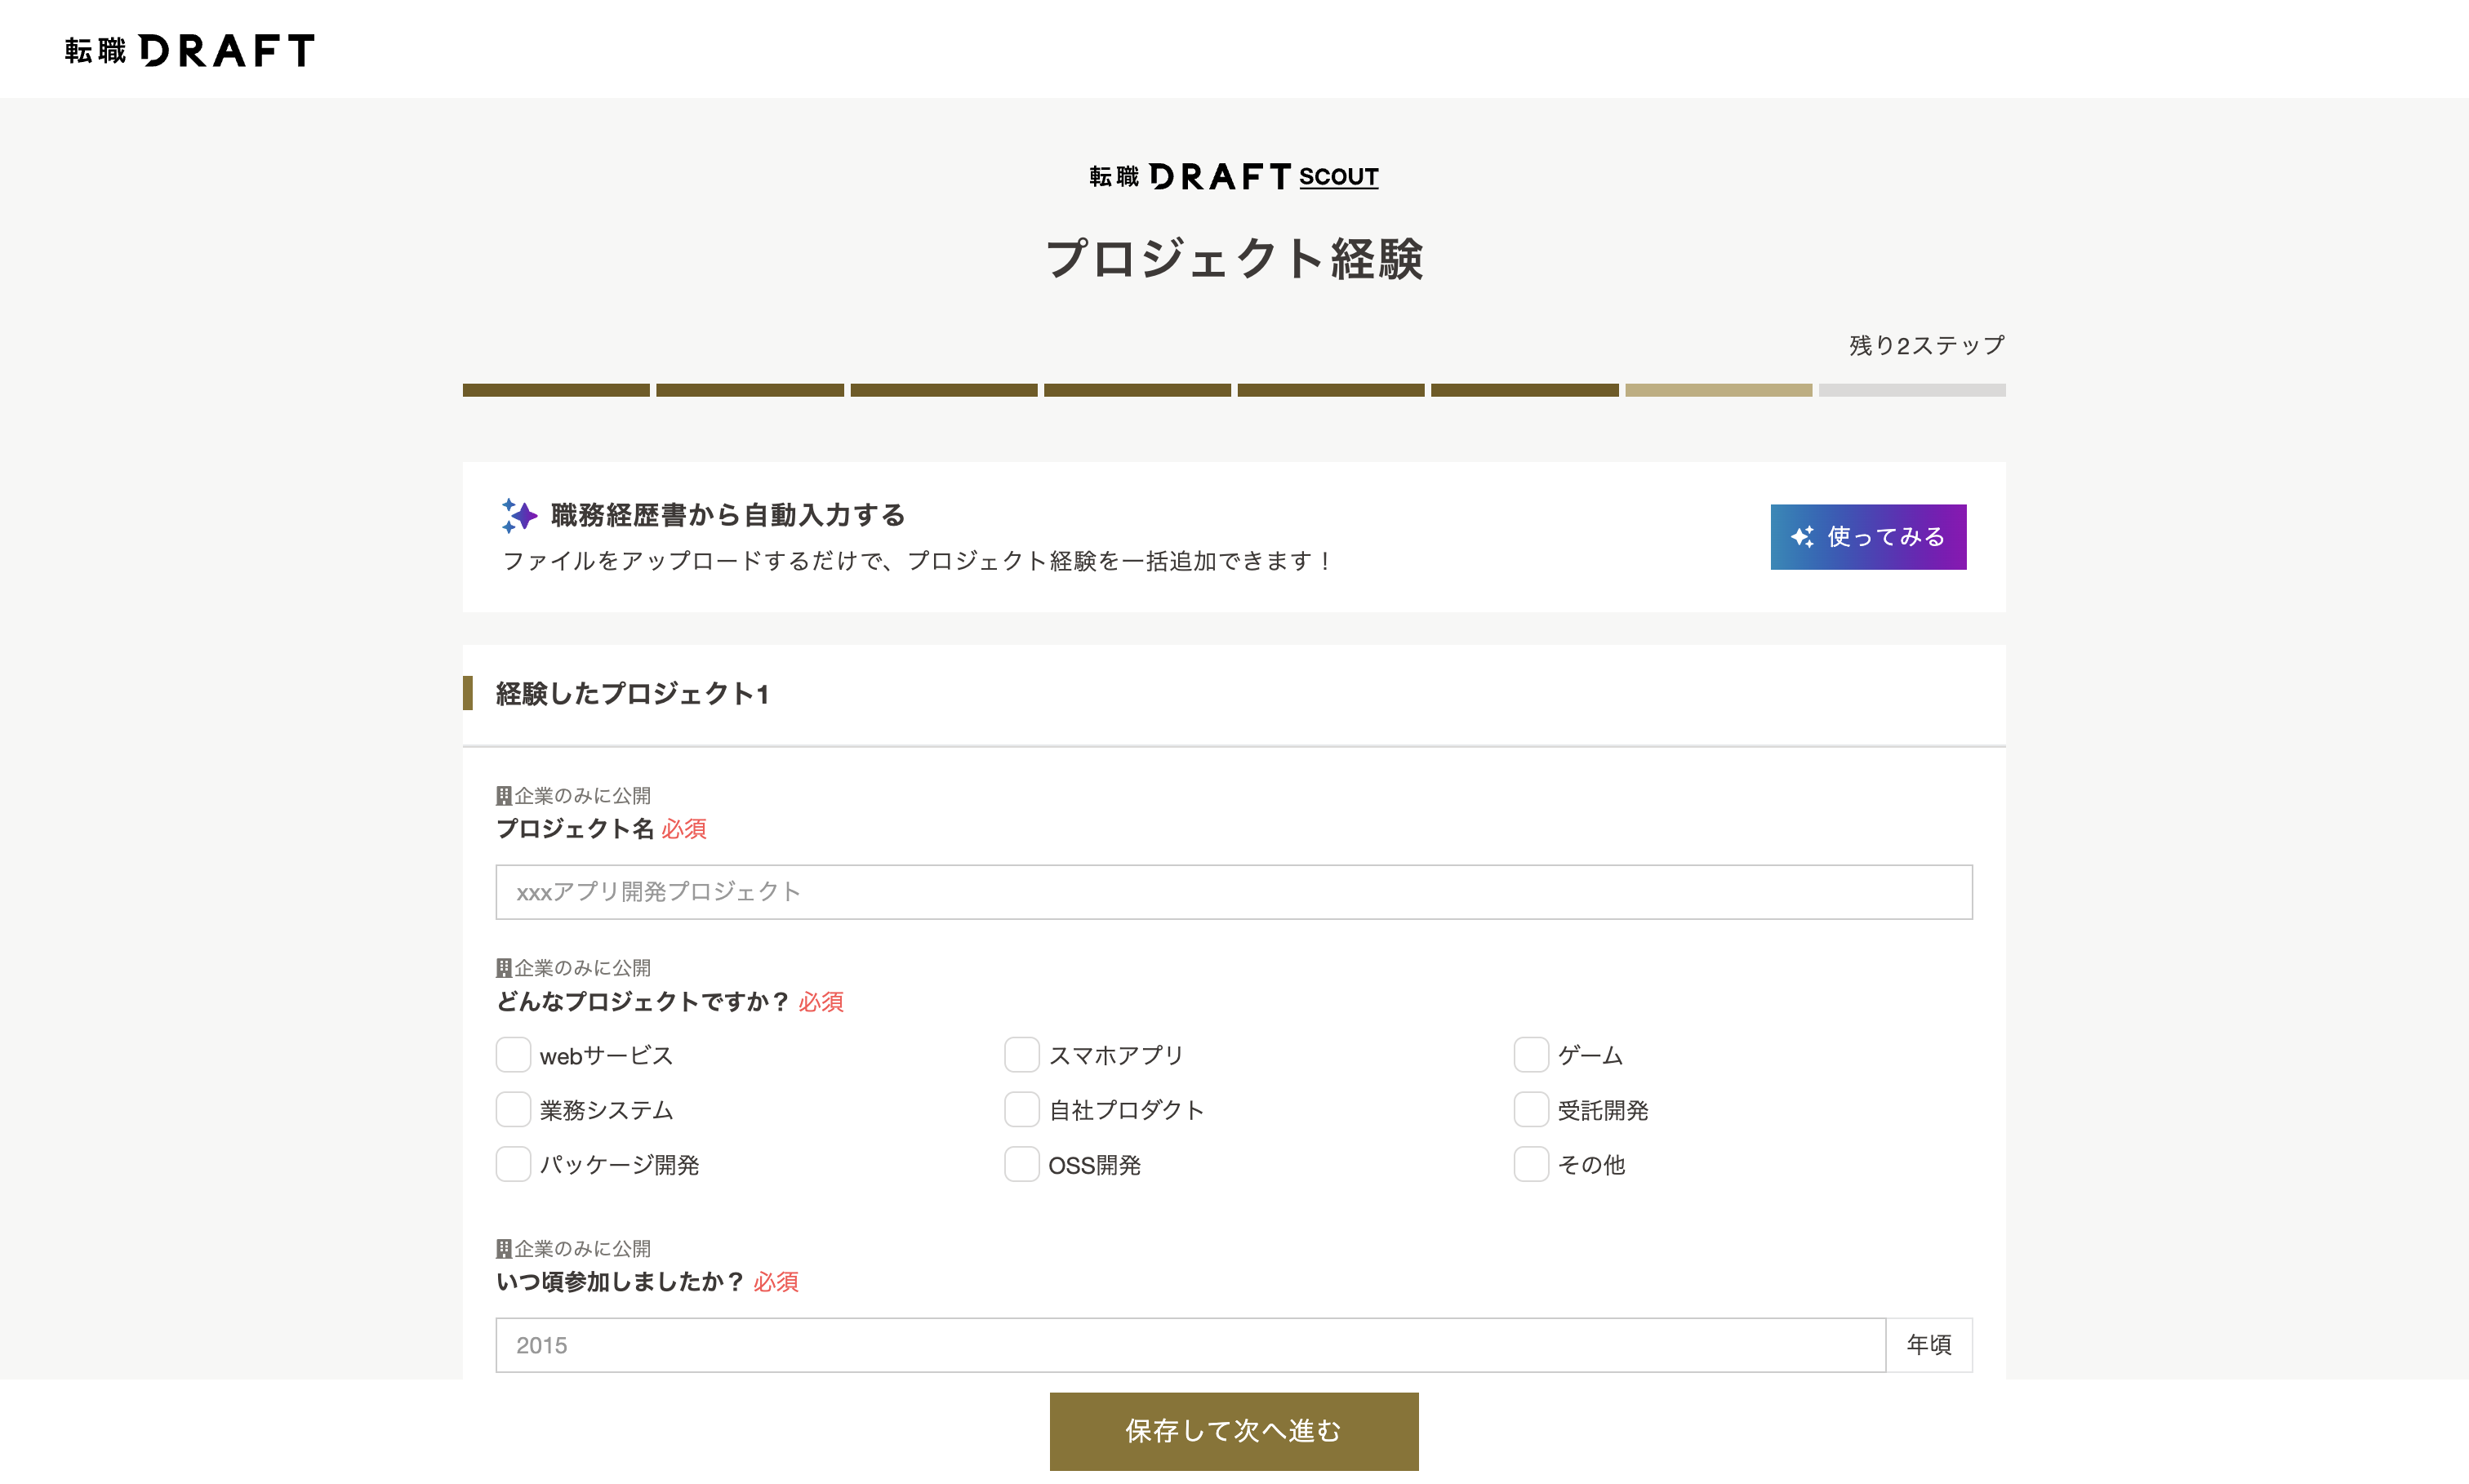Click sparkle icon beside 職務経歴書から自動入力する
Screen dimensions: 2469x1484
(519, 515)
